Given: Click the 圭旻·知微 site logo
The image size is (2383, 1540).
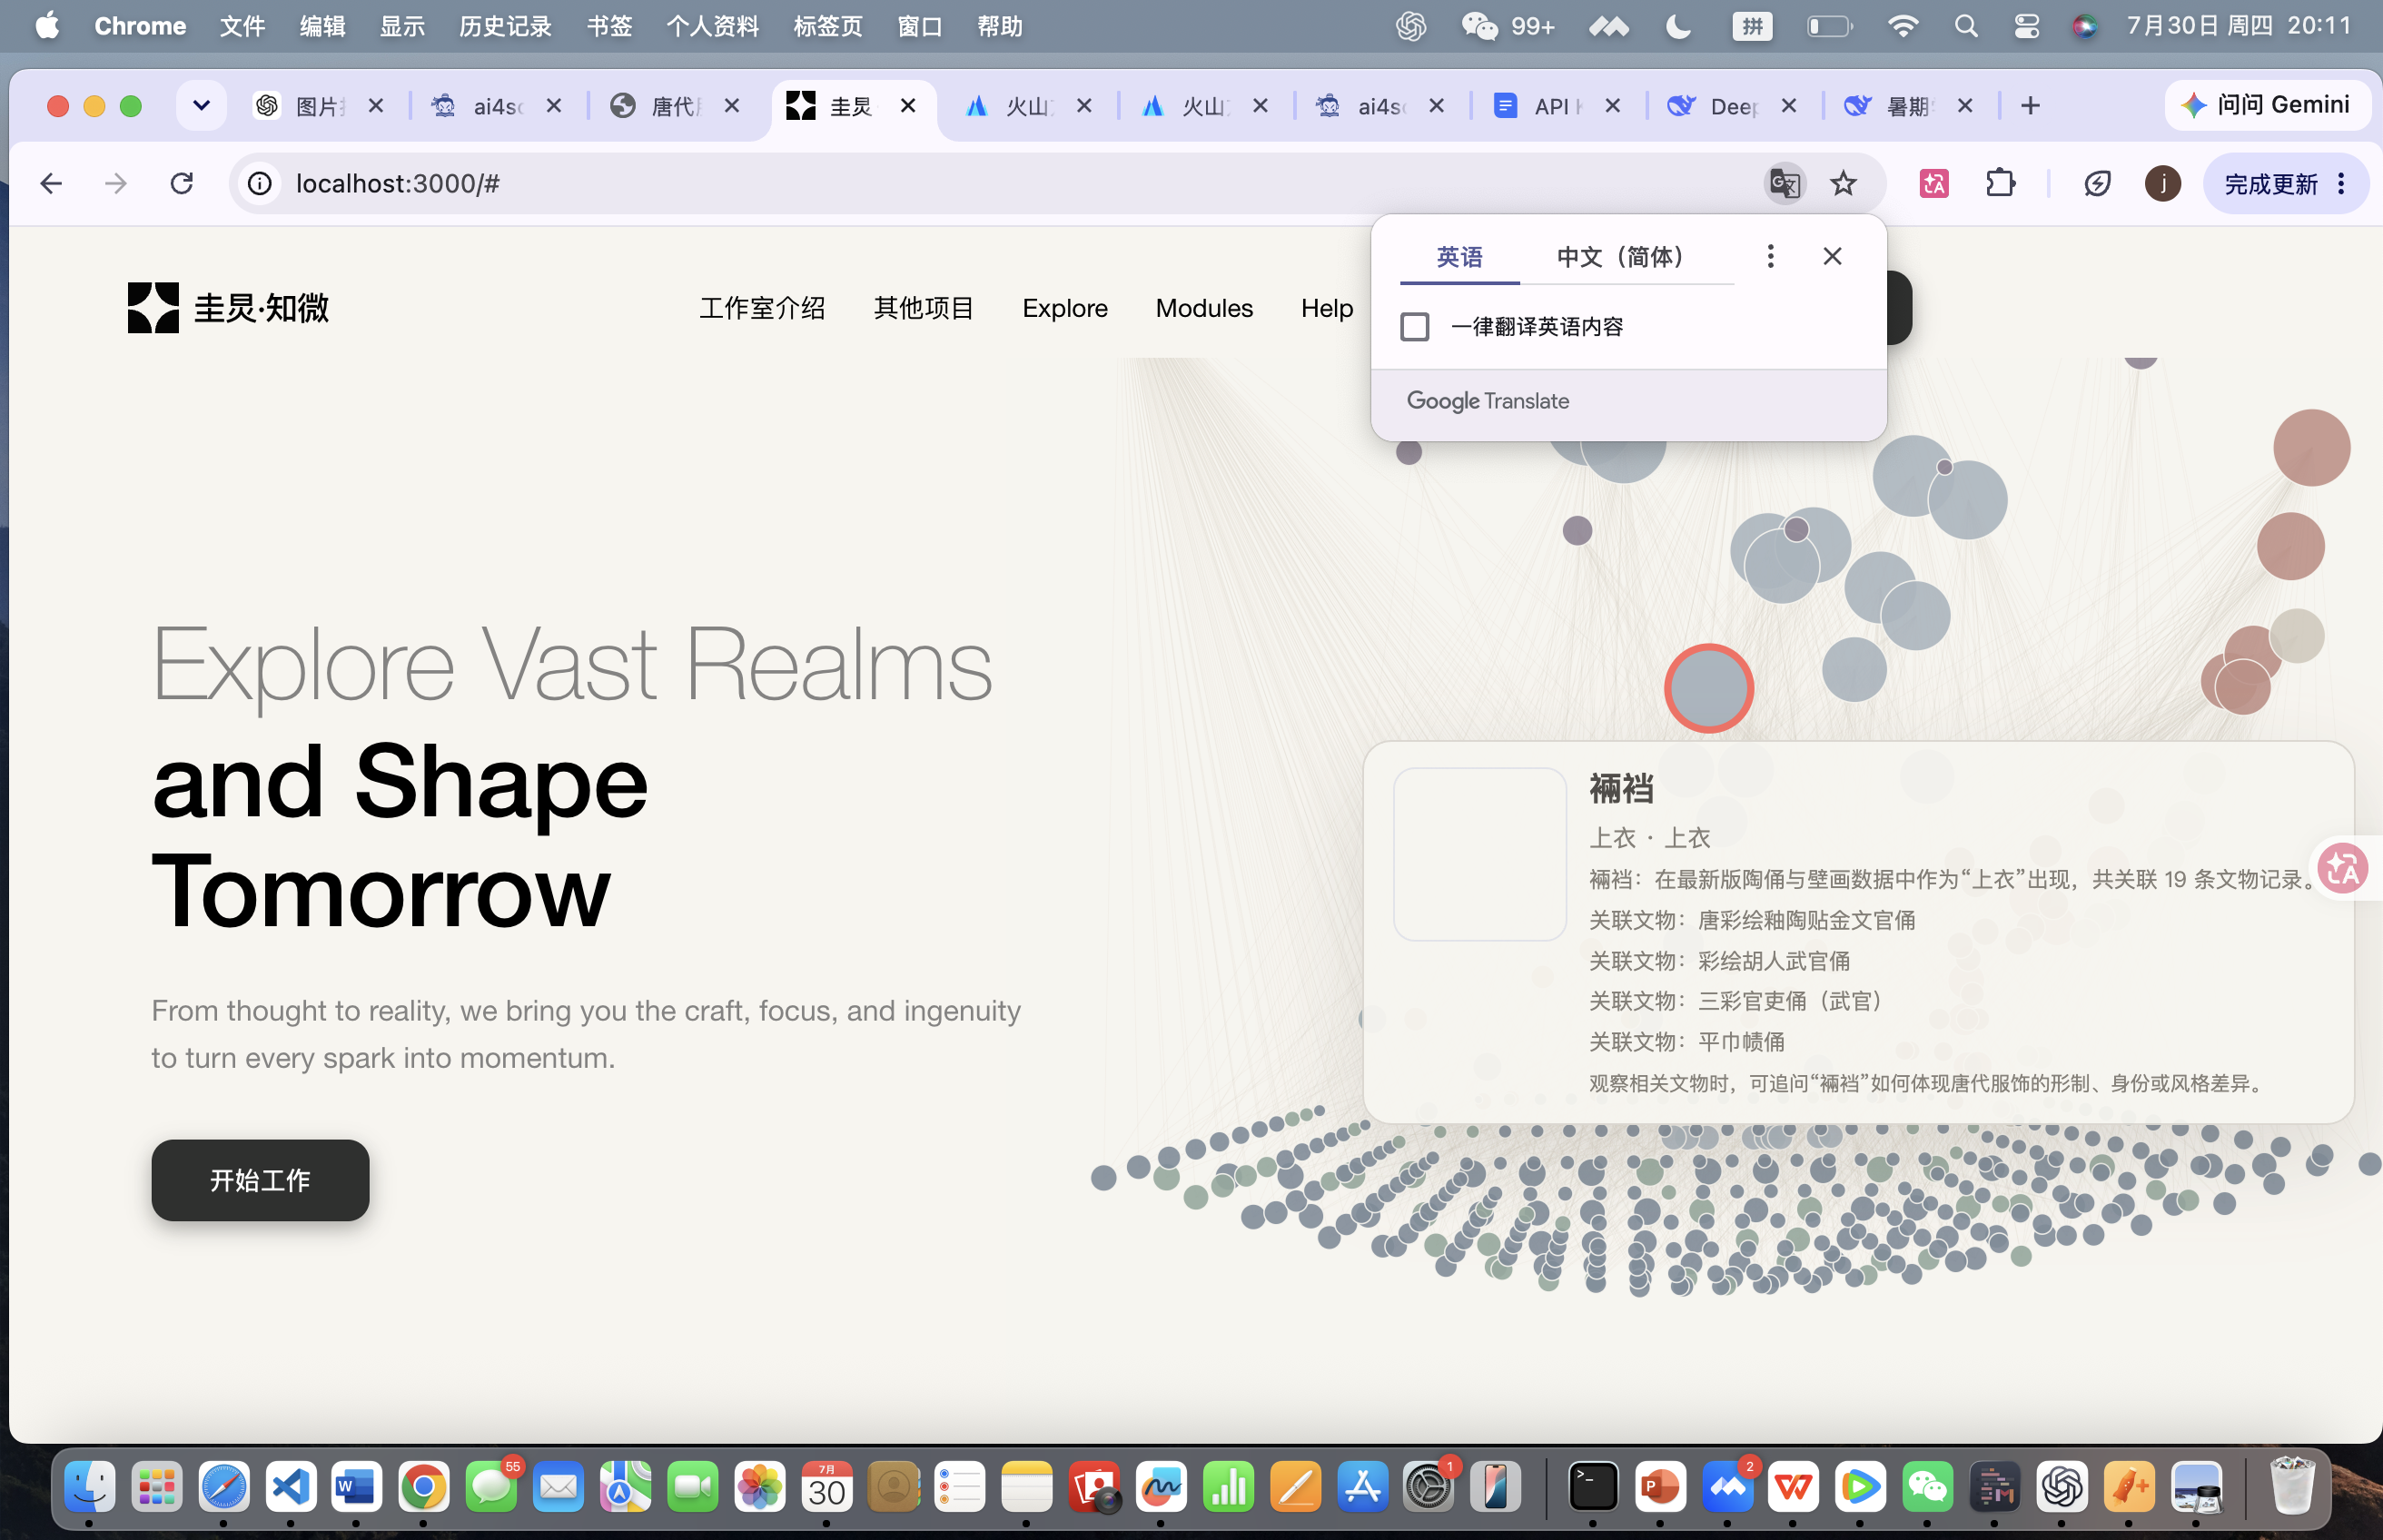Looking at the screenshot, I should coord(228,307).
